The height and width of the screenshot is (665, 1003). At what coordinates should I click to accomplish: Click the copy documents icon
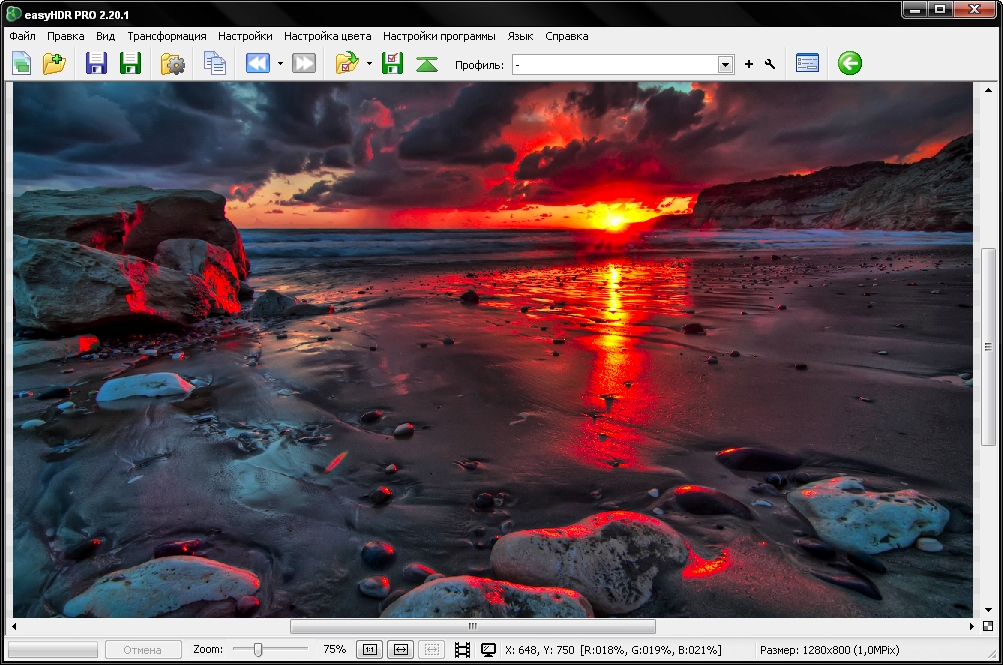click(215, 64)
